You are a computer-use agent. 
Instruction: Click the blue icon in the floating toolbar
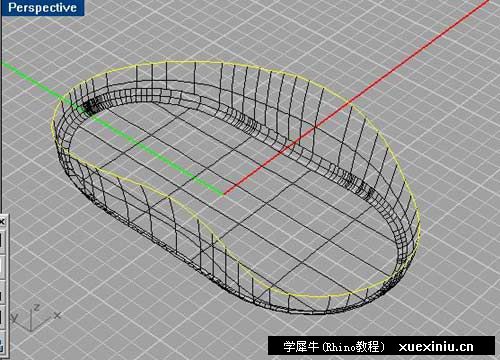pos(2,344)
